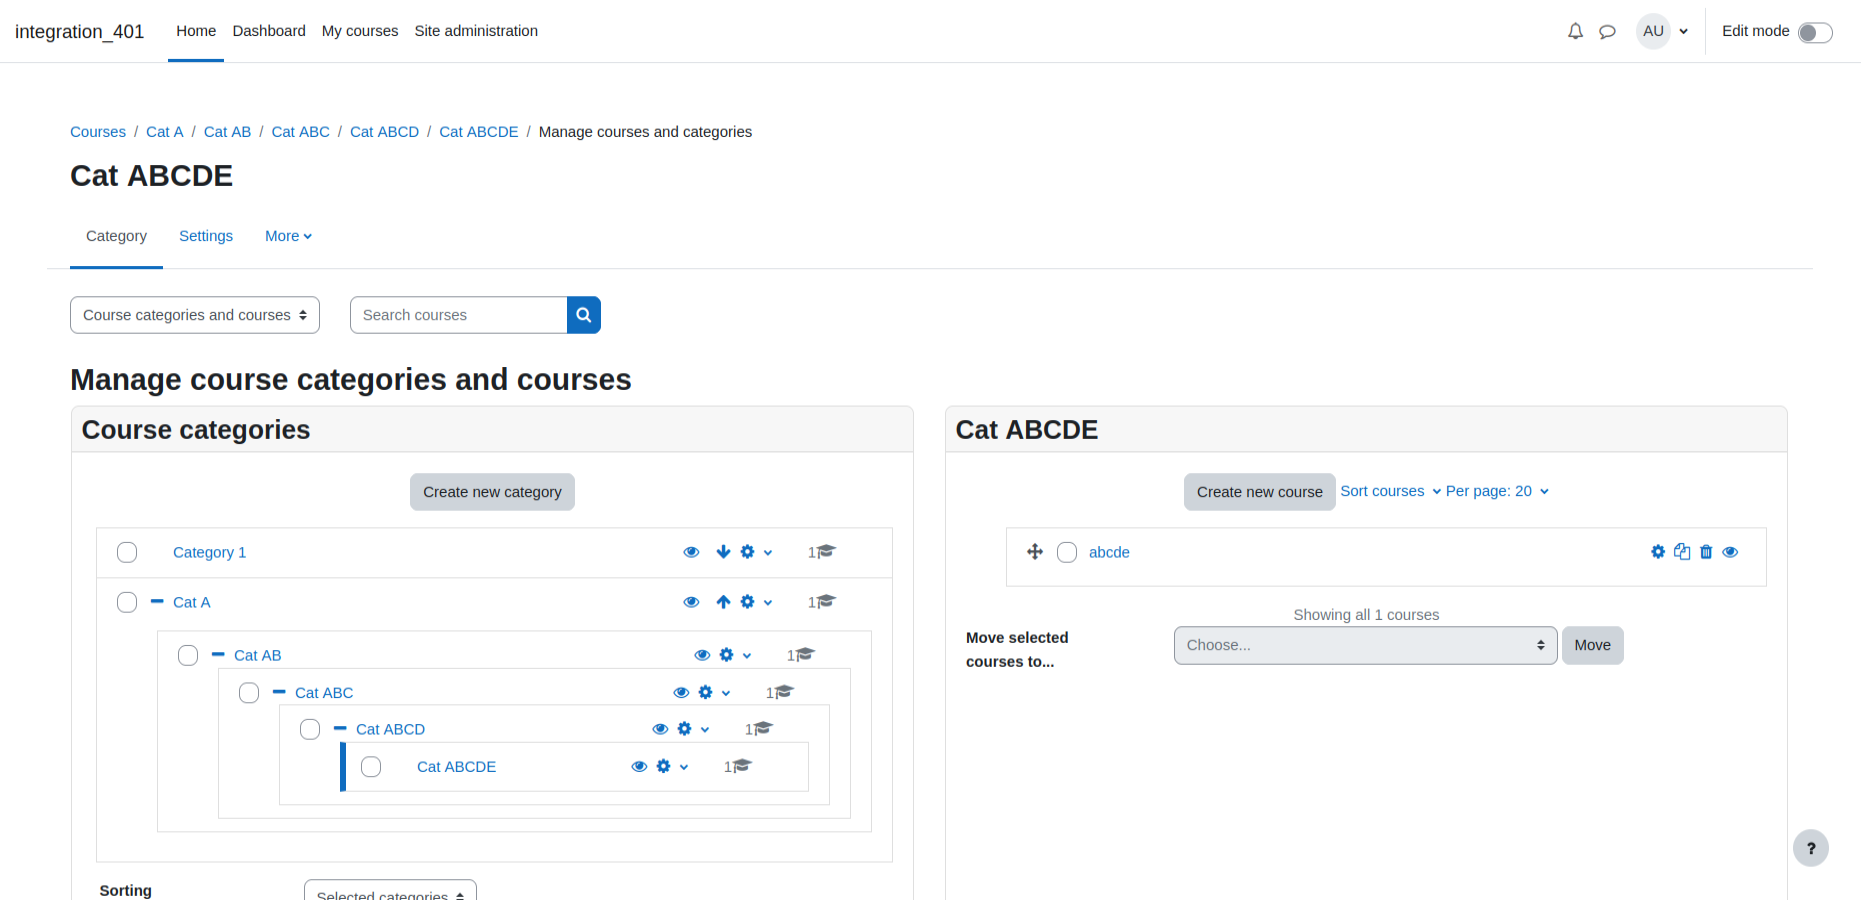Viewport: 1861px width, 900px height.
Task: Open Course categories and courses view selector
Action: click(x=195, y=315)
